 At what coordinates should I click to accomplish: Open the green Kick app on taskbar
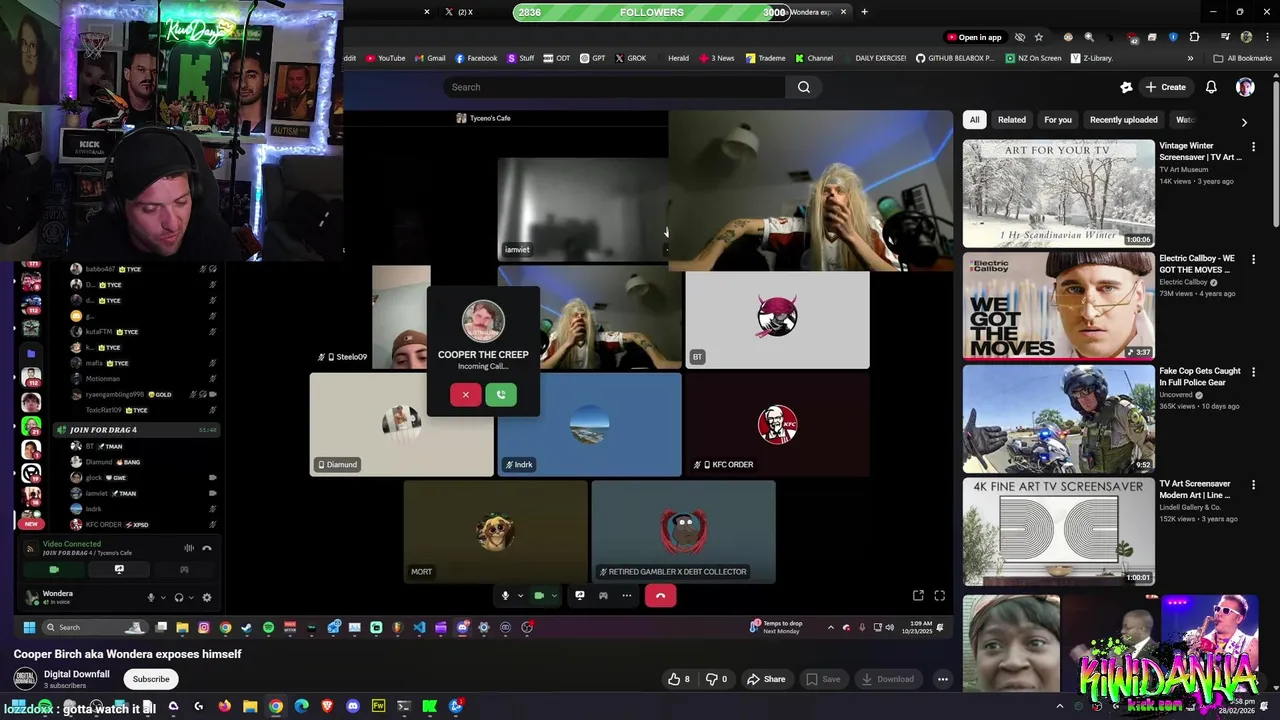click(429, 706)
